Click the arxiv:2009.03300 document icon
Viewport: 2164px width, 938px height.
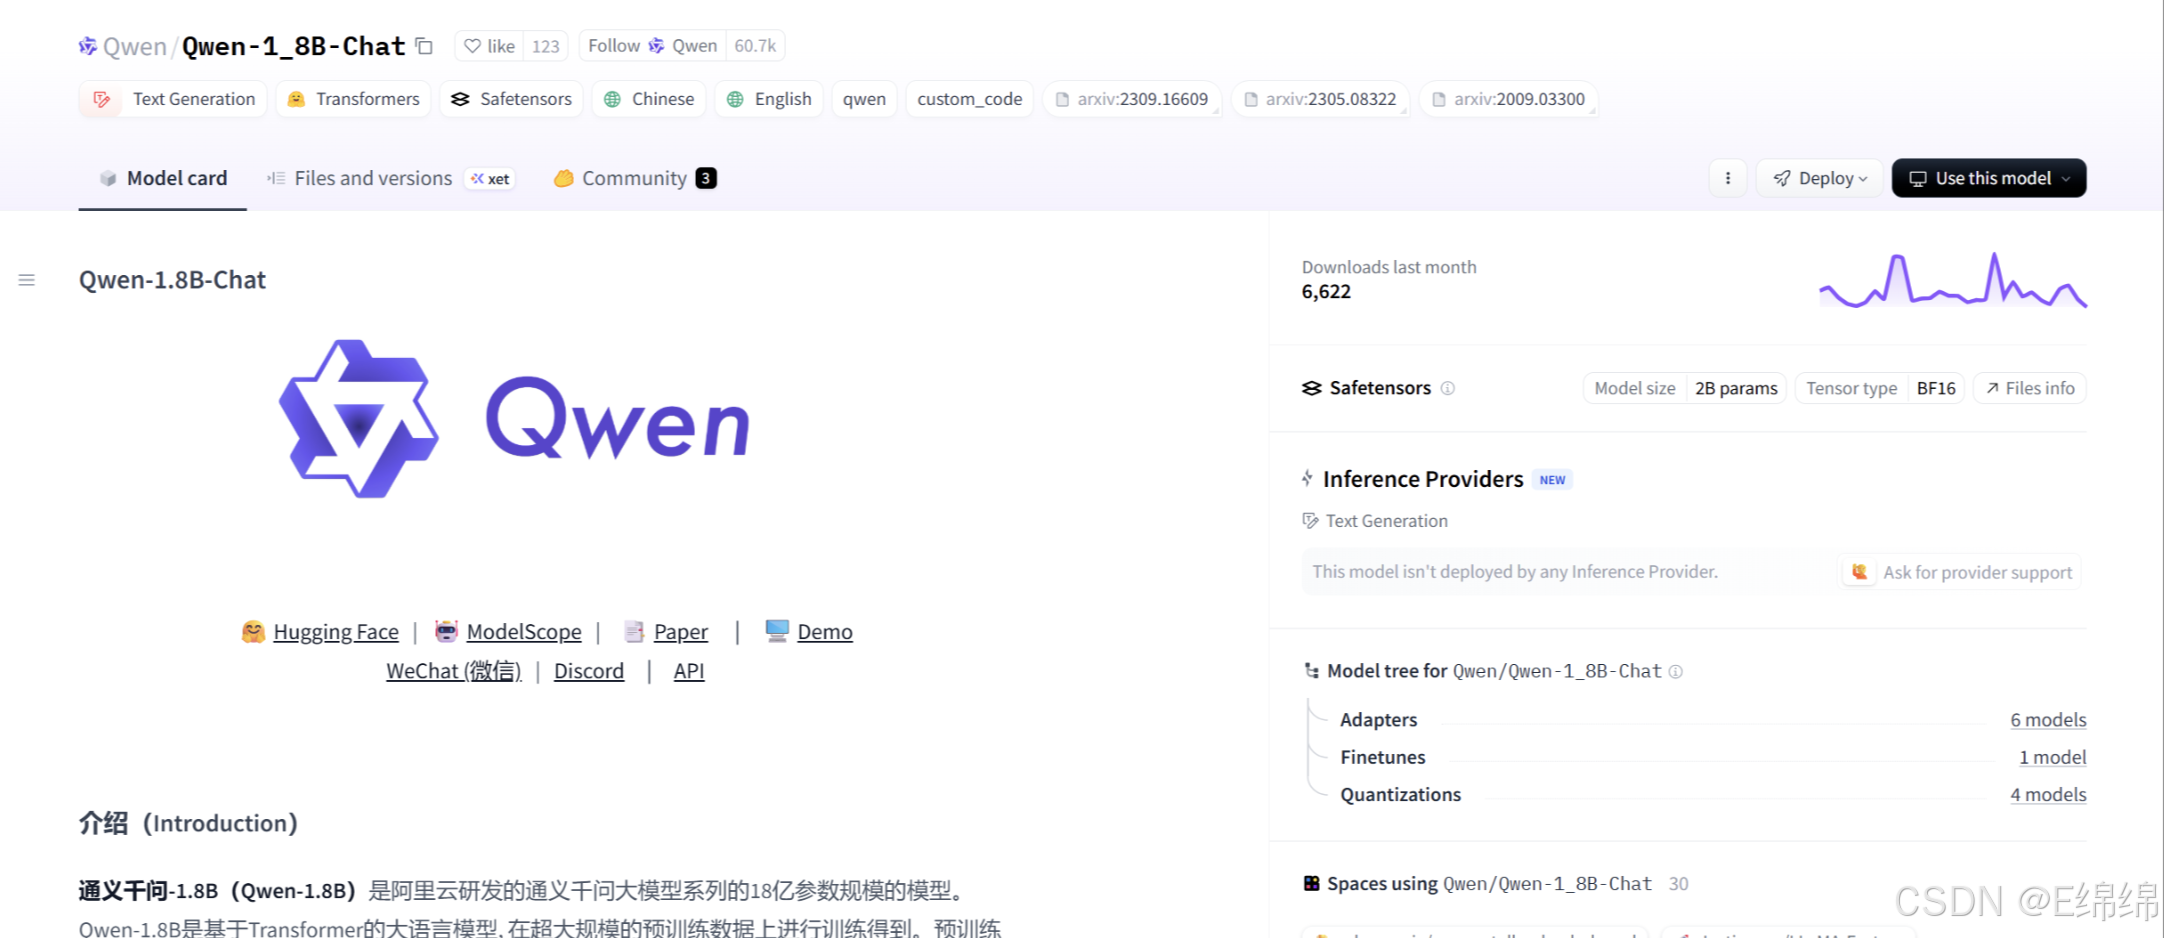coord(1439,99)
